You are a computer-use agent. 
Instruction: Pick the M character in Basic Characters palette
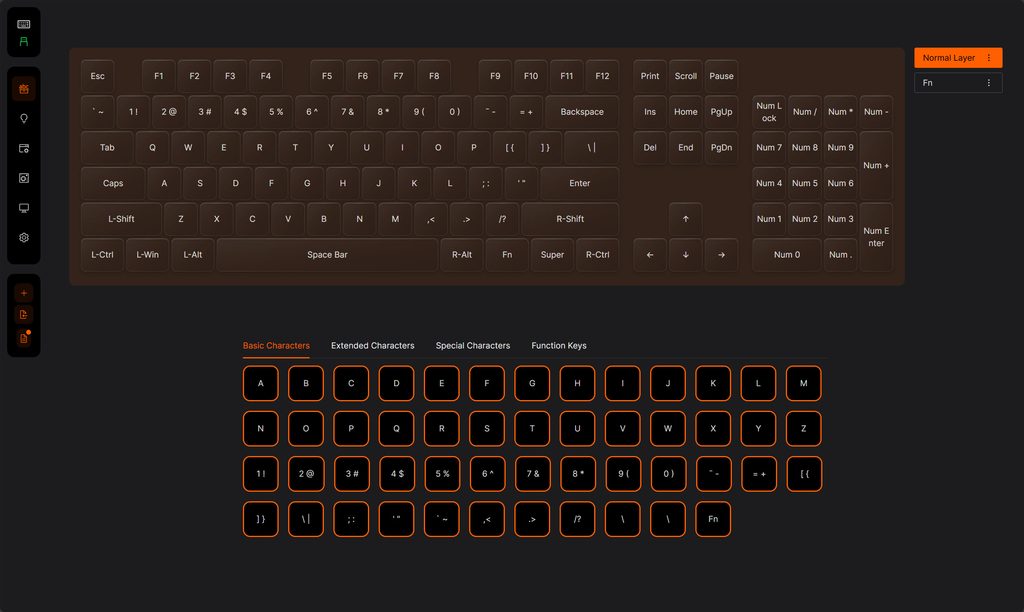tap(804, 383)
